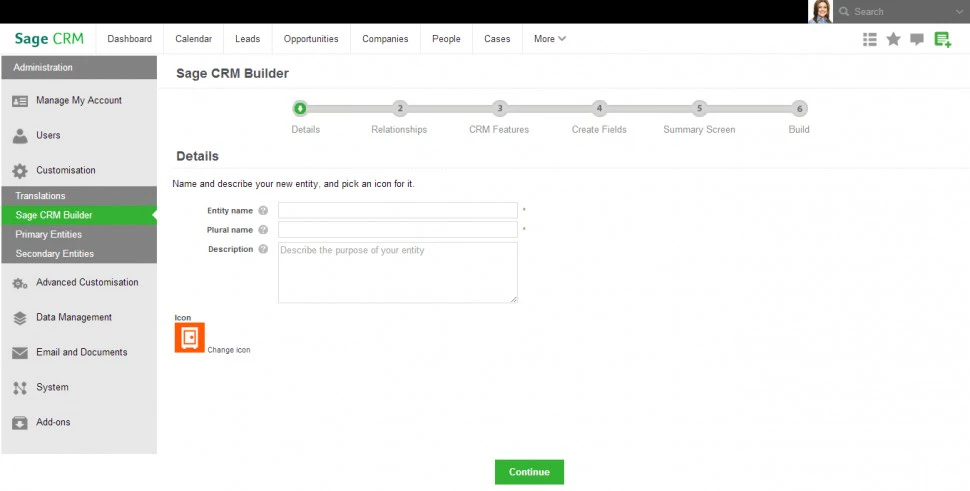Click the System nodes icon
This screenshot has height=491, width=970.
point(20,388)
